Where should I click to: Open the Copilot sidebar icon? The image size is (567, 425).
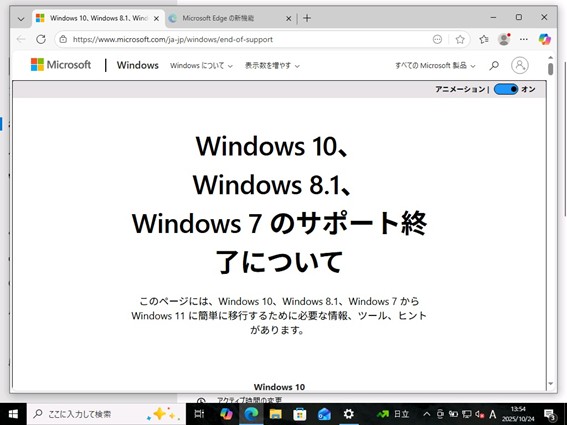point(545,39)
